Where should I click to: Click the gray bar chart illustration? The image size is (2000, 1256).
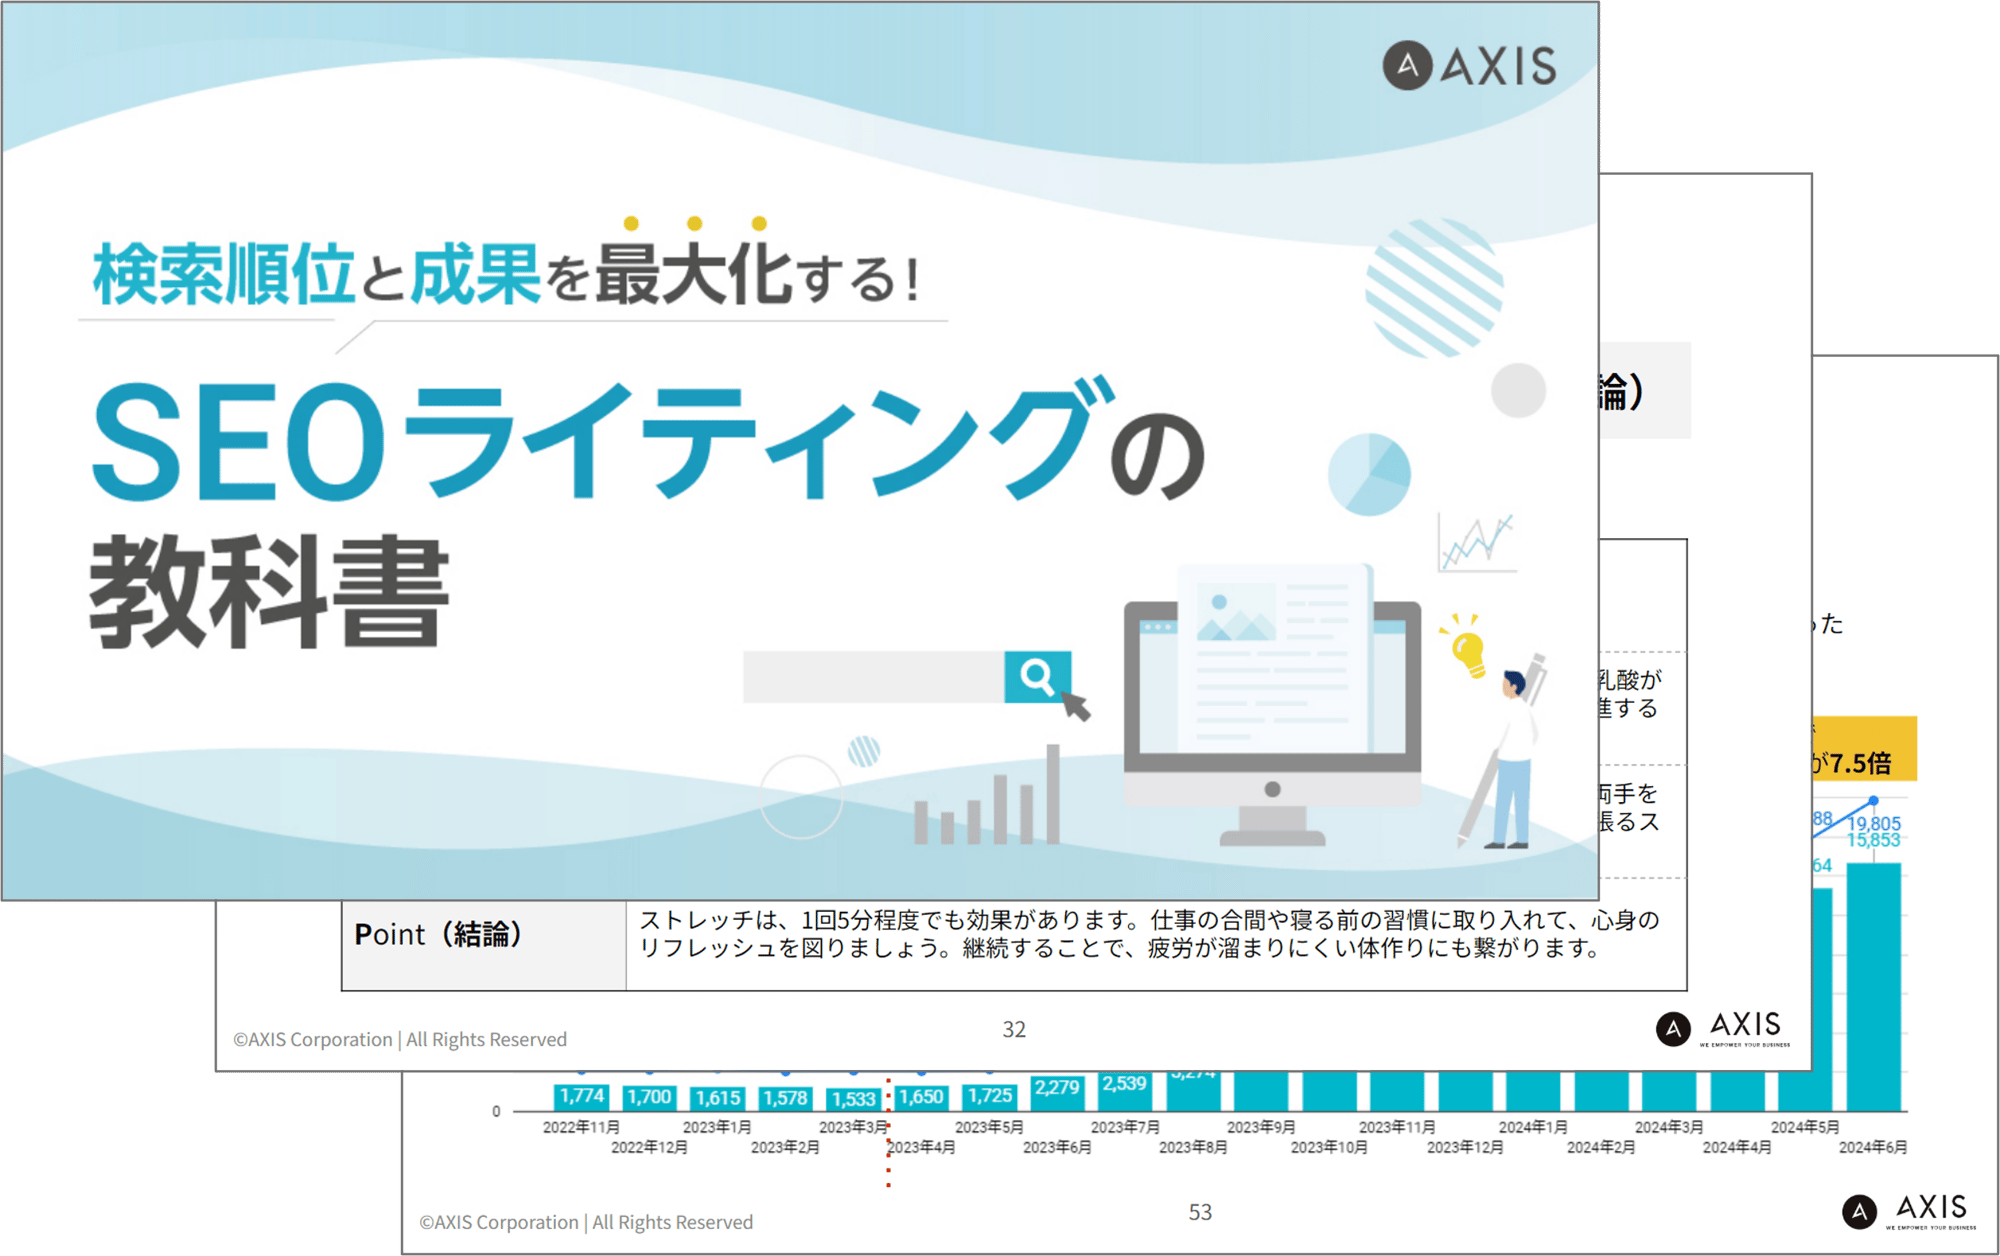986,796
